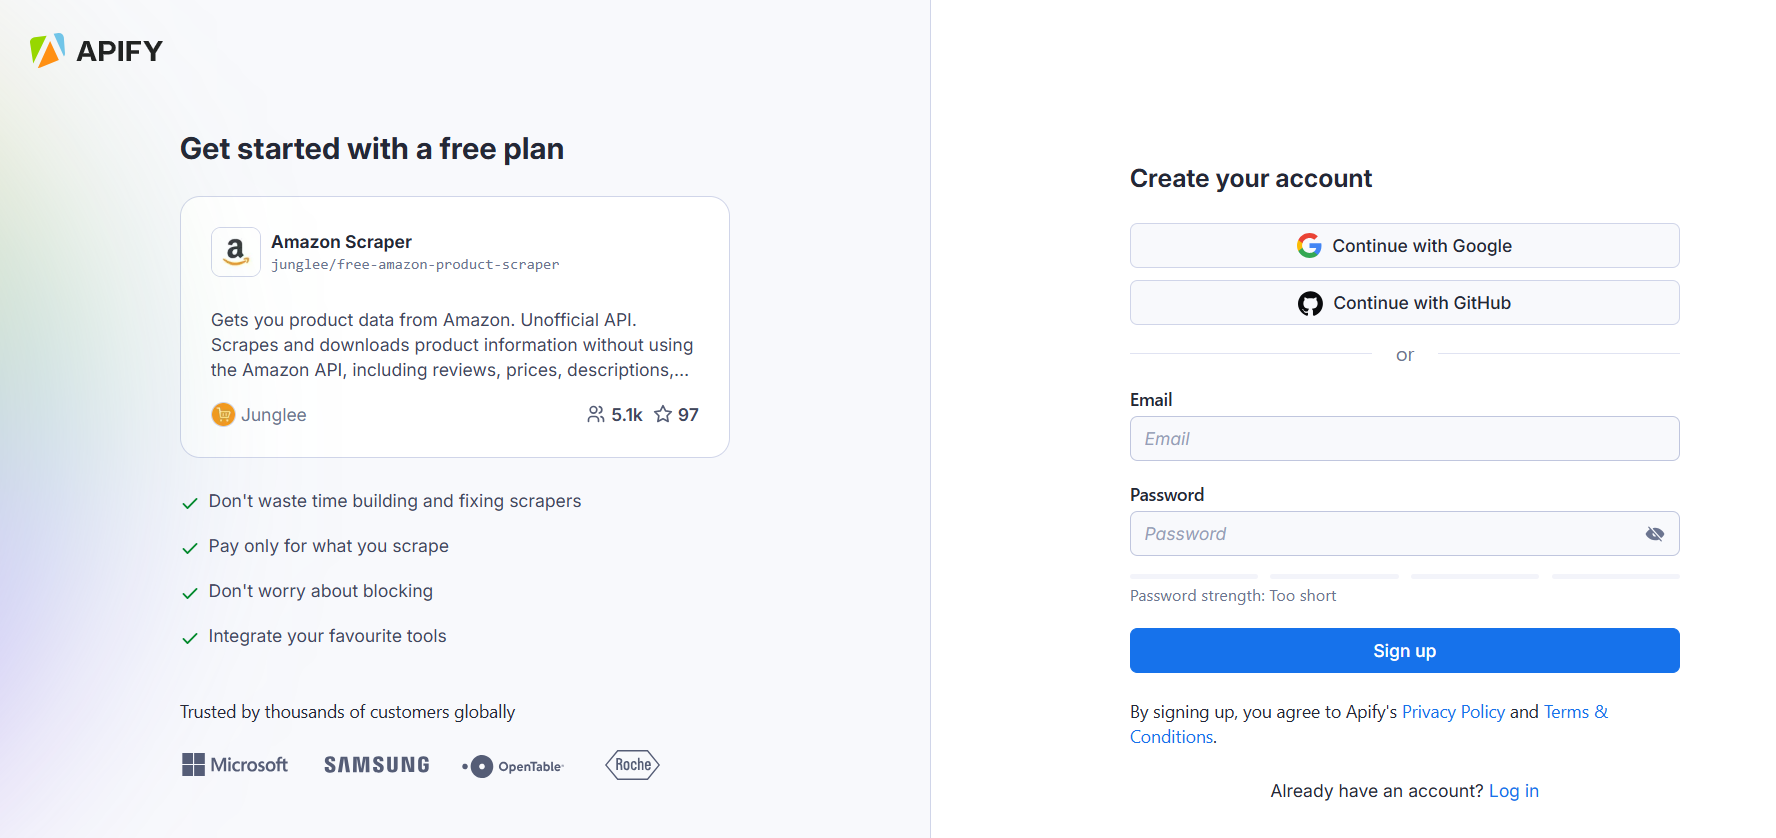Click the Log in link

(x=1513, y=790)
